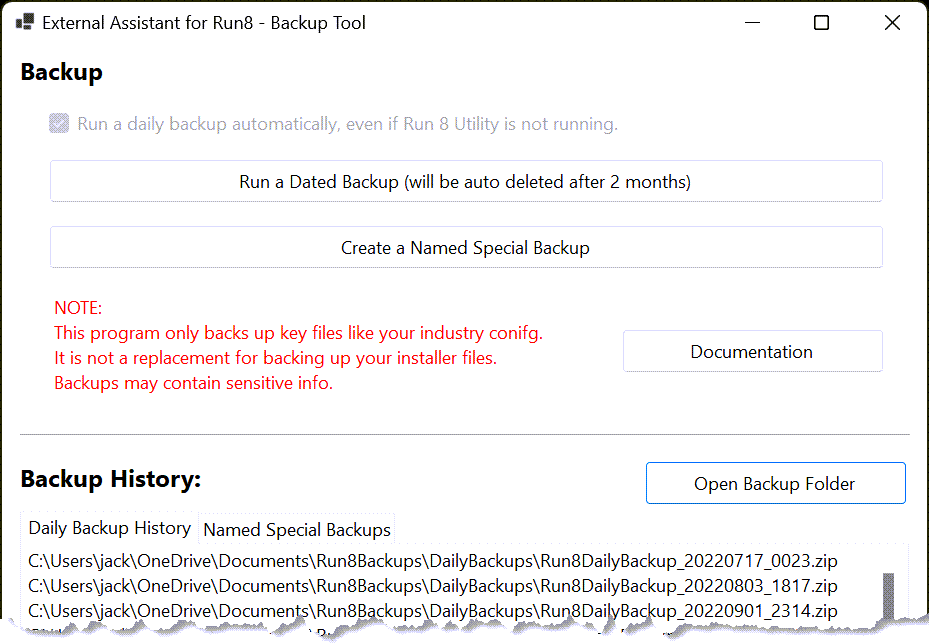Click the 'Run a daily backup automatically' label
The height and width of the screenshot is (643, 929).
(347, 124)
